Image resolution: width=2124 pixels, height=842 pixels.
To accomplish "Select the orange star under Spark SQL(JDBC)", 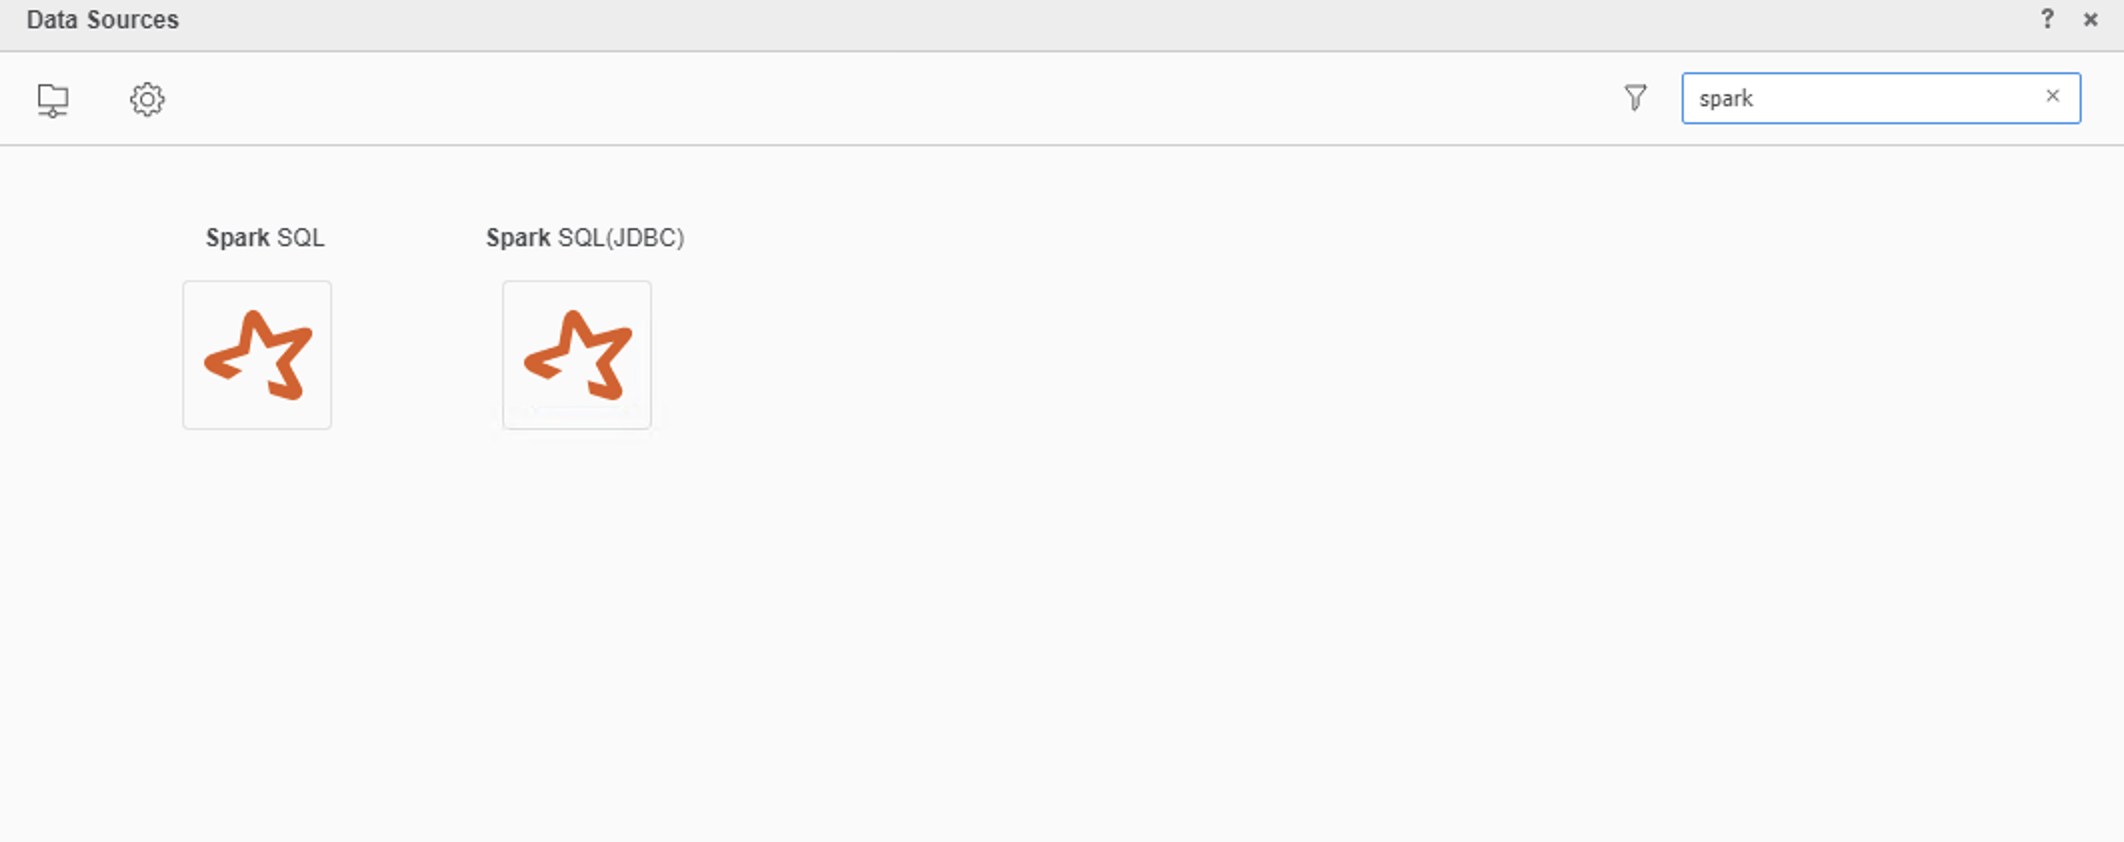I will click(x=578, y=355).
